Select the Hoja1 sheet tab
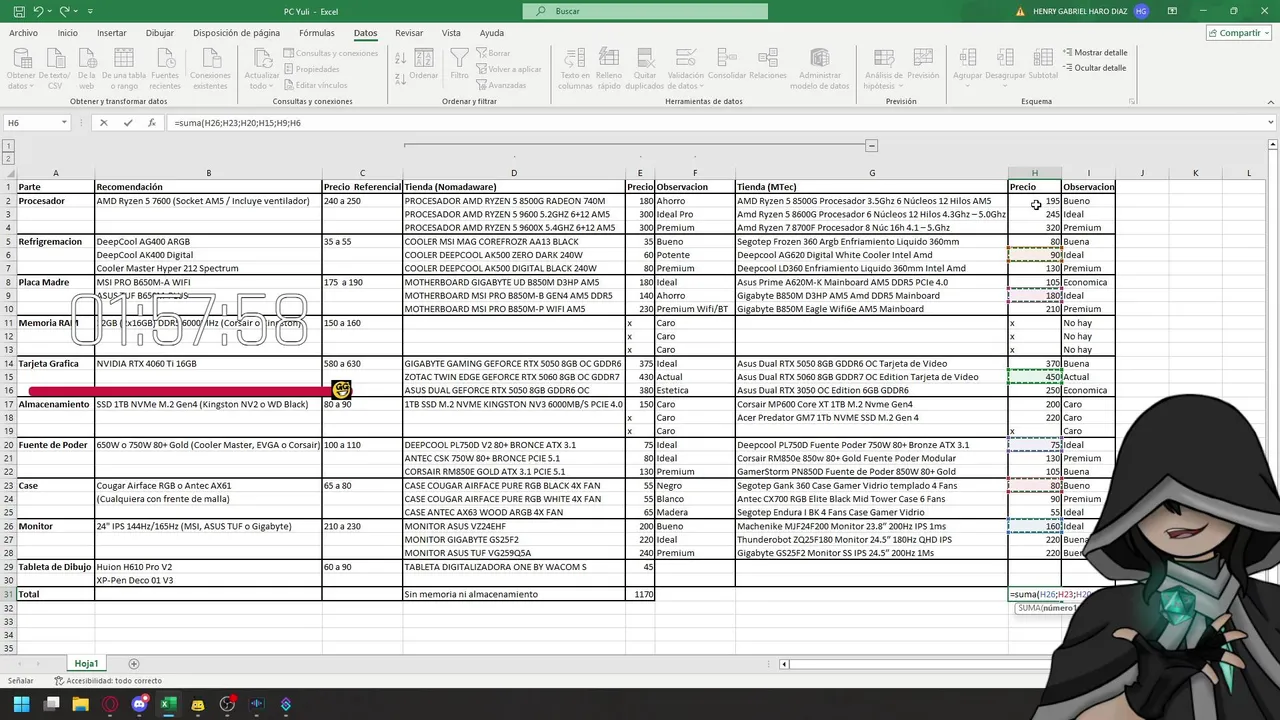This screenshot has height=720, width=1280. pos(86,664)
